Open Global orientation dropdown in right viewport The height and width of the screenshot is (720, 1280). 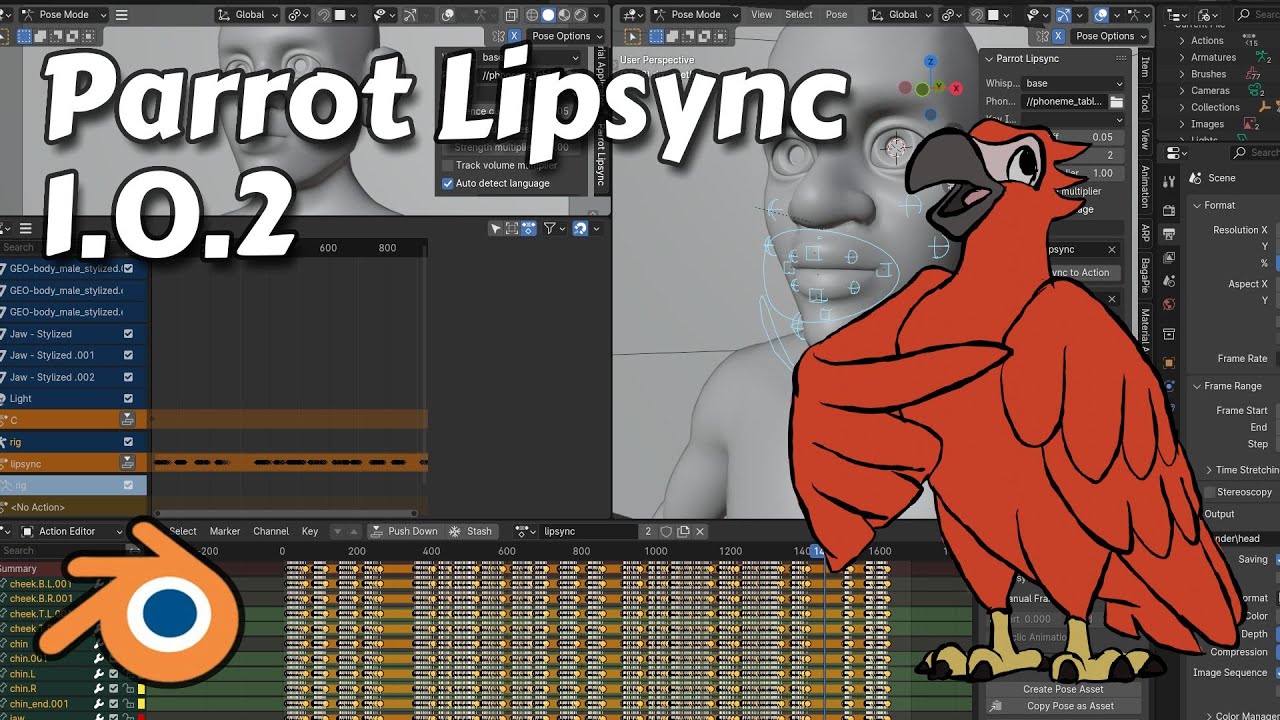point(903,15)
